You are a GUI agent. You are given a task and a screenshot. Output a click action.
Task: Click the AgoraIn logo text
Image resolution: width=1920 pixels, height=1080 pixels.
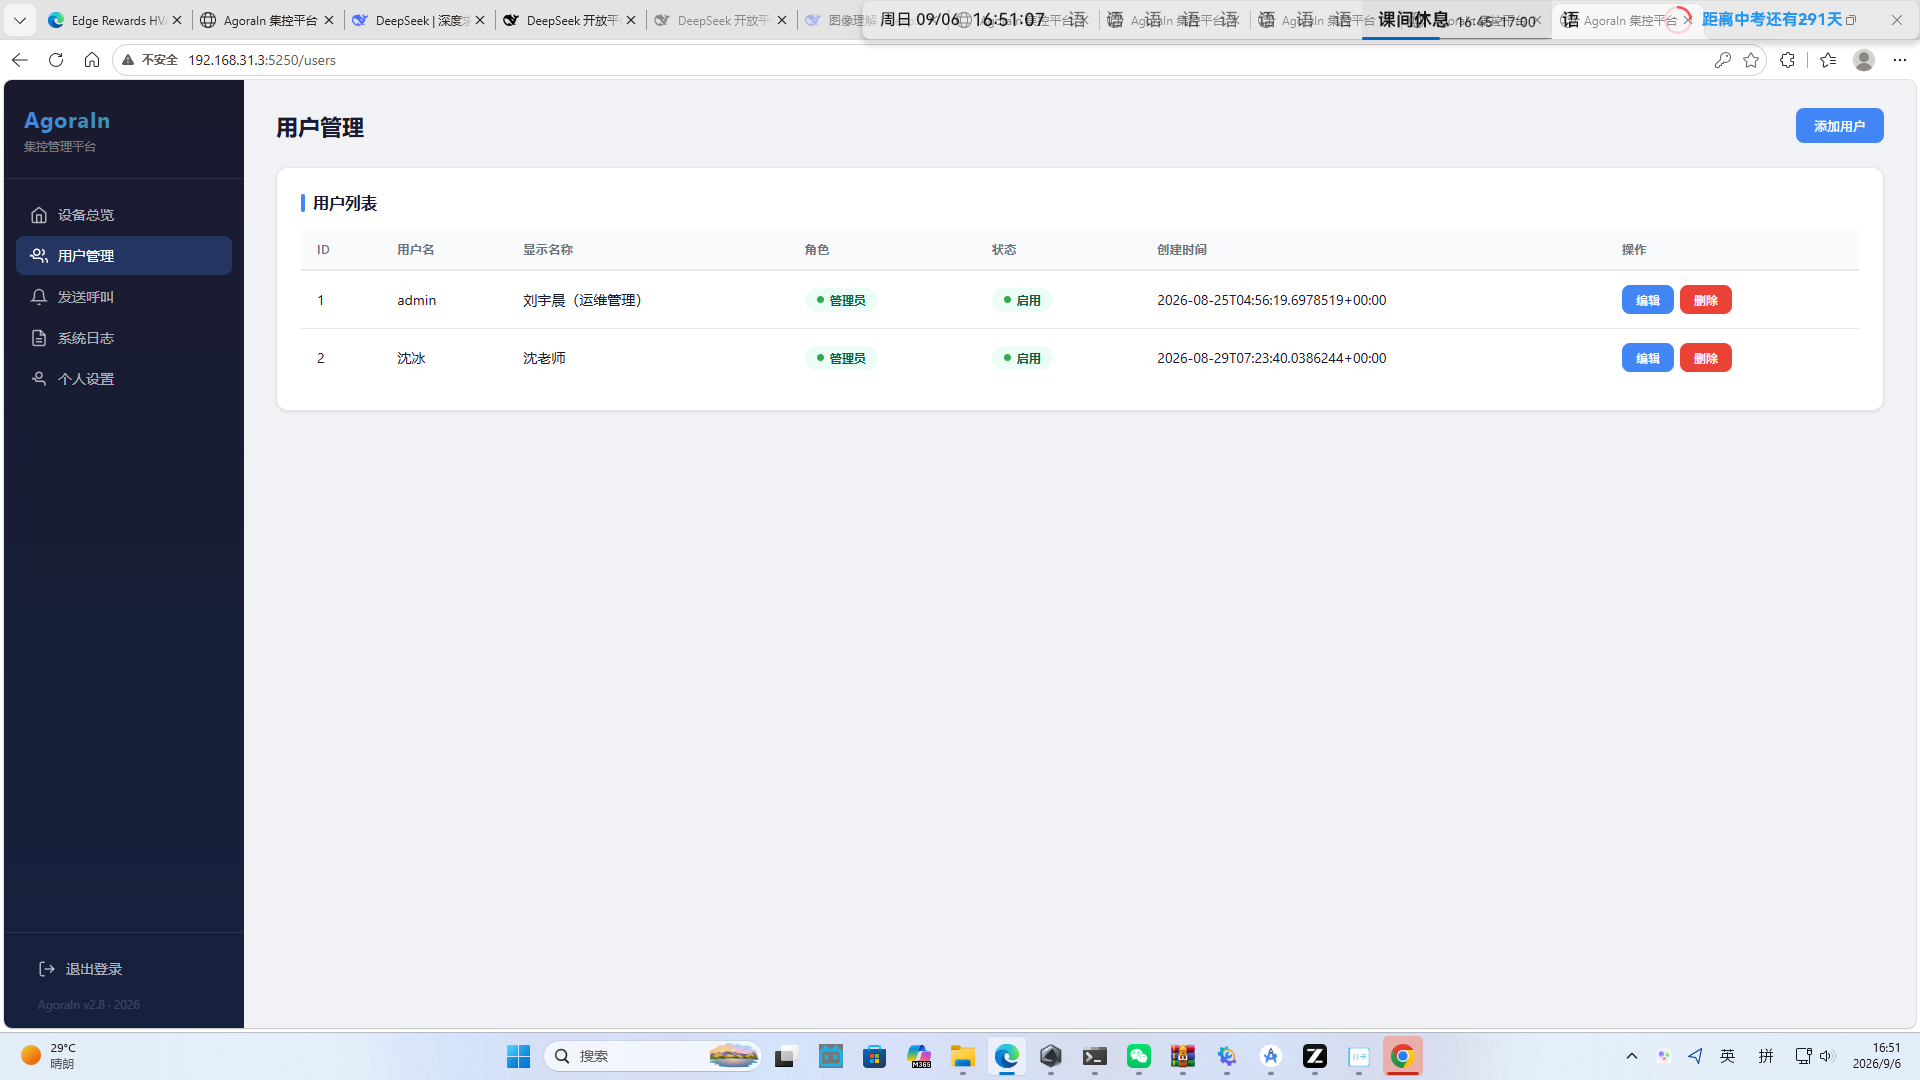pos(67,121)
